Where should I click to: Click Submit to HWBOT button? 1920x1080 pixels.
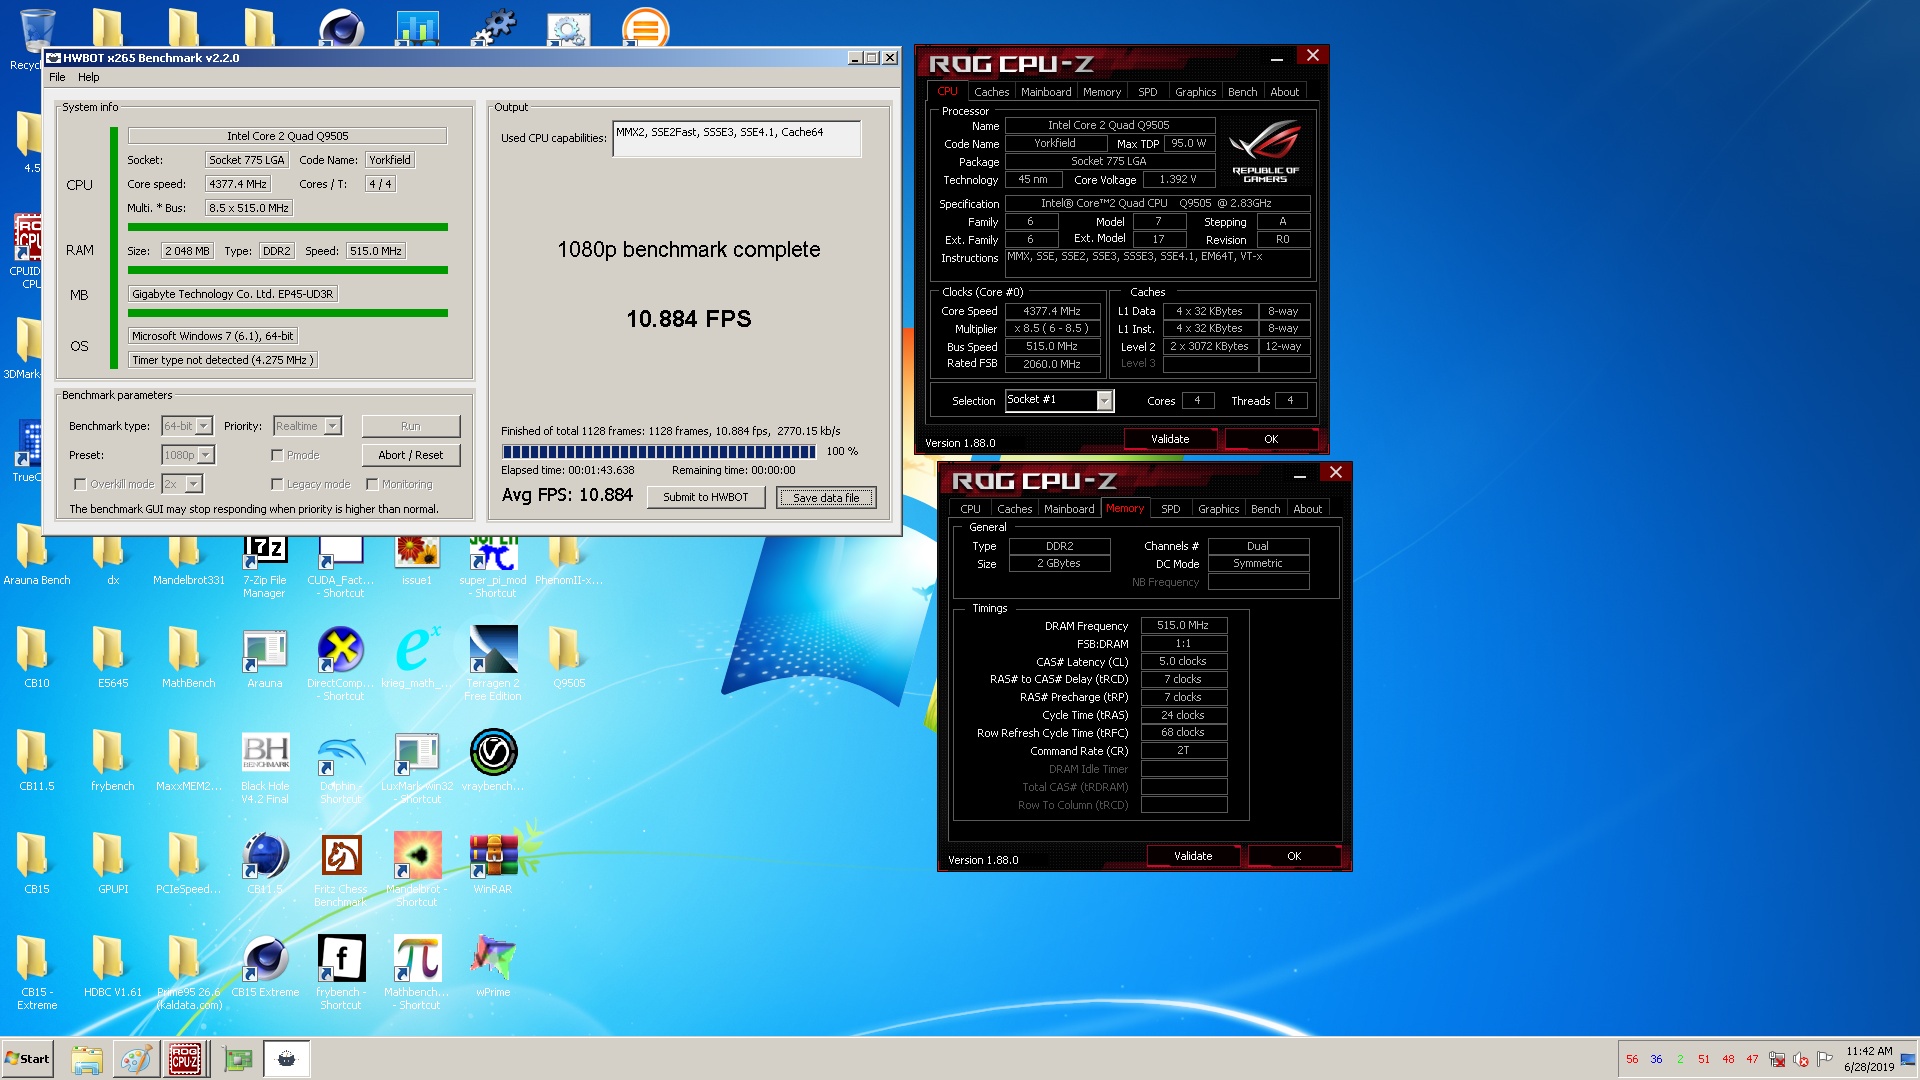[706, 497]
